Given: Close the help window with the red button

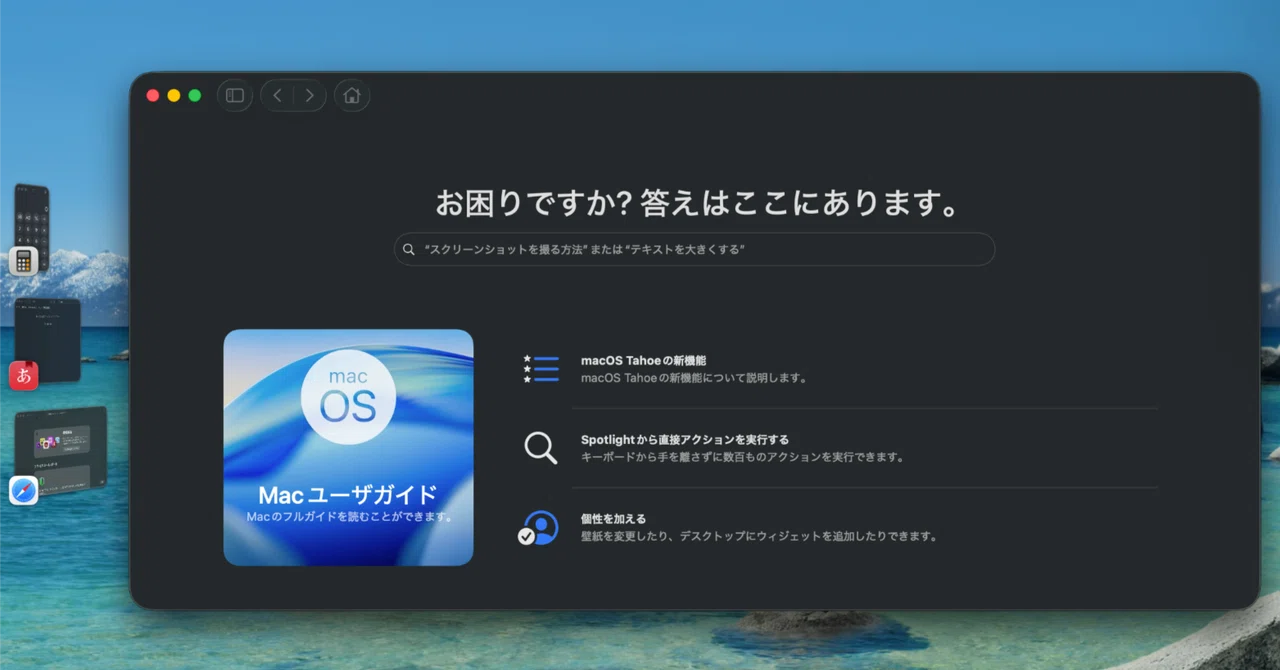Looking at the screenshot, I should coord(153,95).
